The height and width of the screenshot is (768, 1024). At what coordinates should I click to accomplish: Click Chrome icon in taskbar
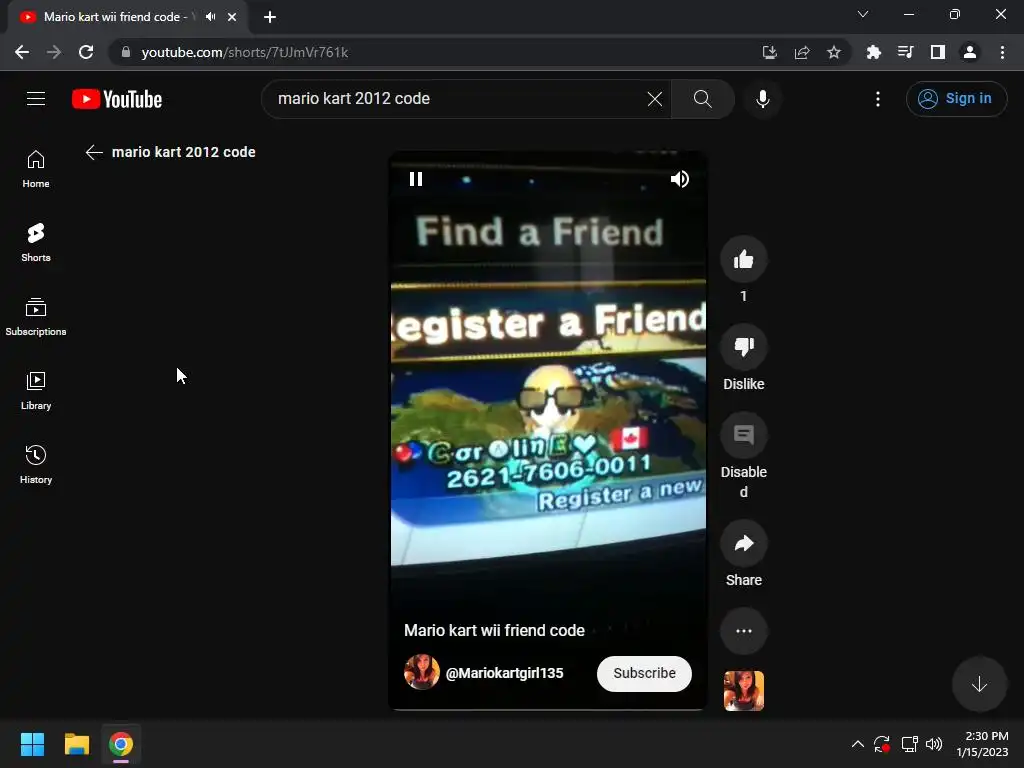pos(121,744)
